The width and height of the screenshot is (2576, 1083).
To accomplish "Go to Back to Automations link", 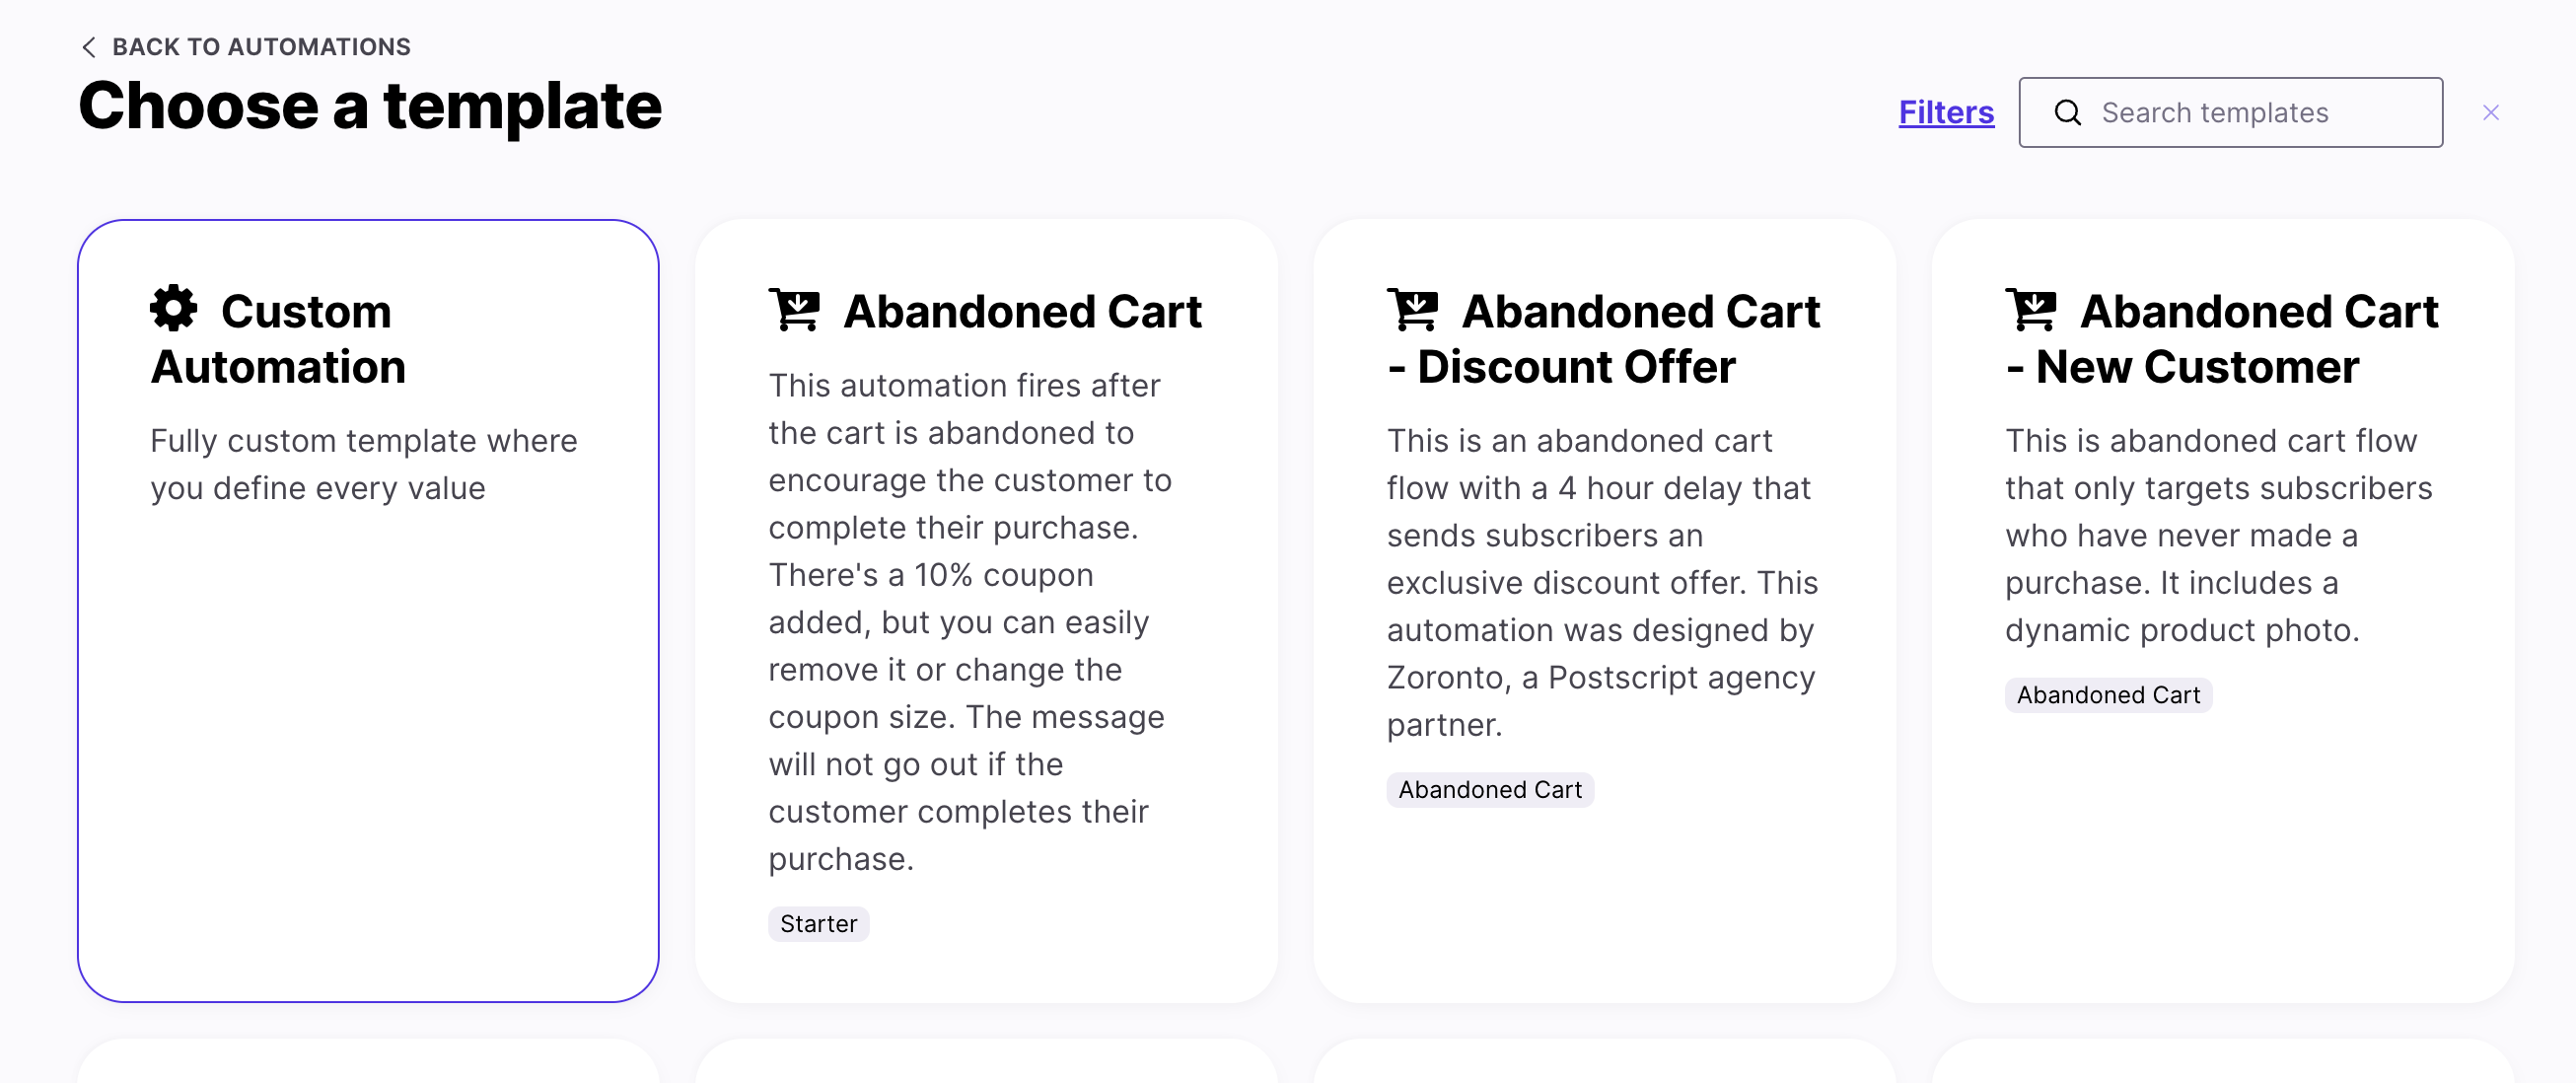I will pyautogui.click(x=260, y=47).
